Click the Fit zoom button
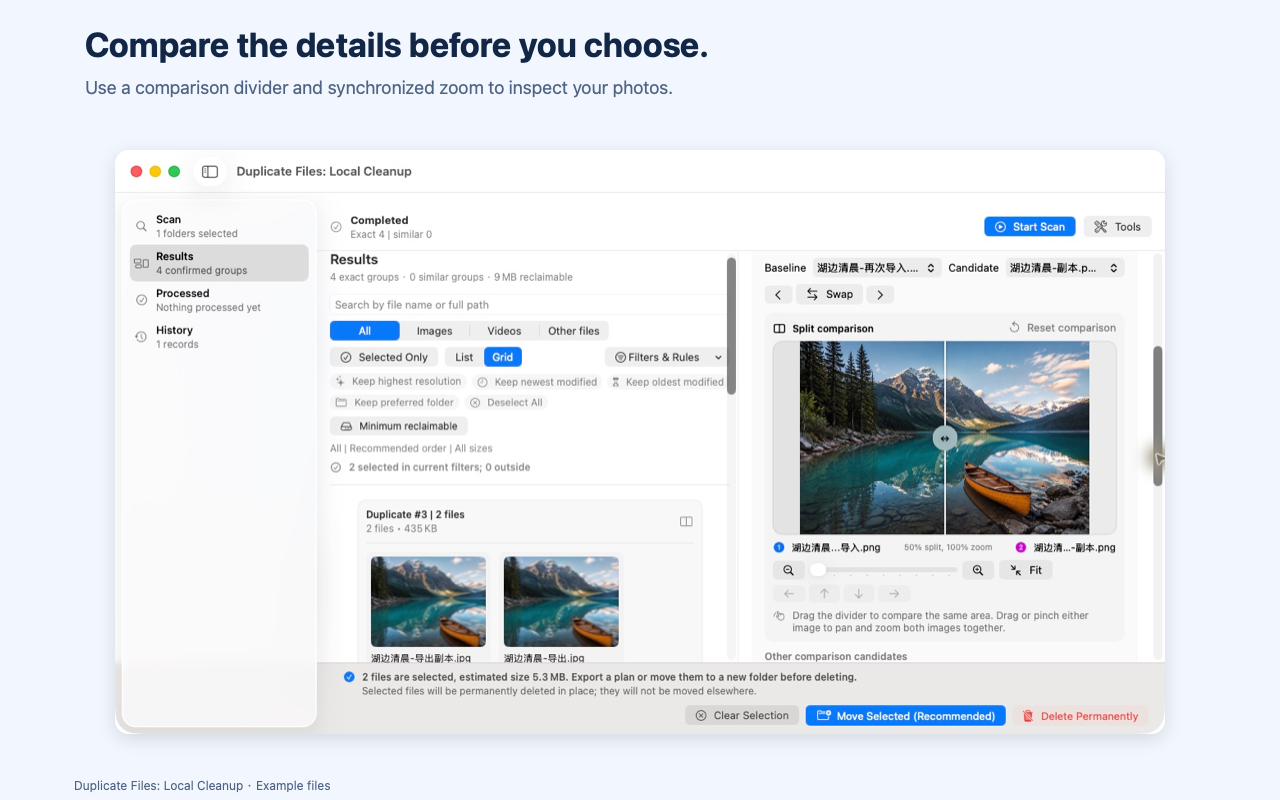 tap(1025, 570)
